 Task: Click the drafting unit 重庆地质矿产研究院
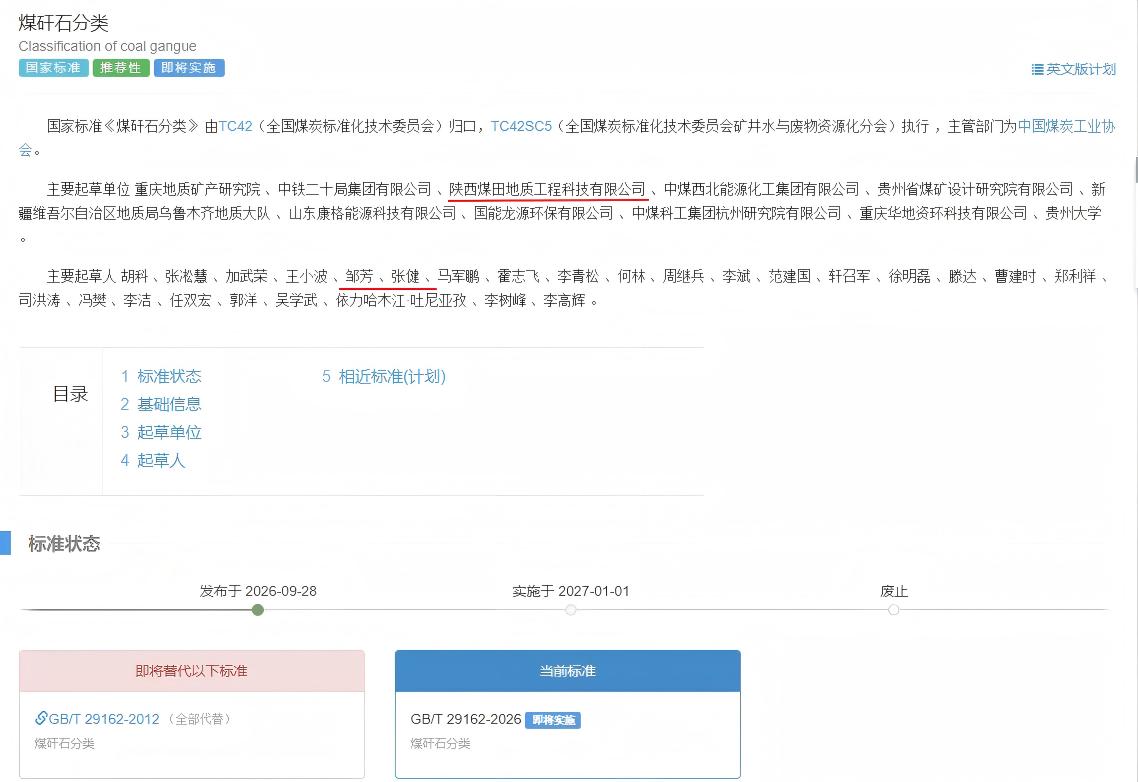[x=197, y=190]
